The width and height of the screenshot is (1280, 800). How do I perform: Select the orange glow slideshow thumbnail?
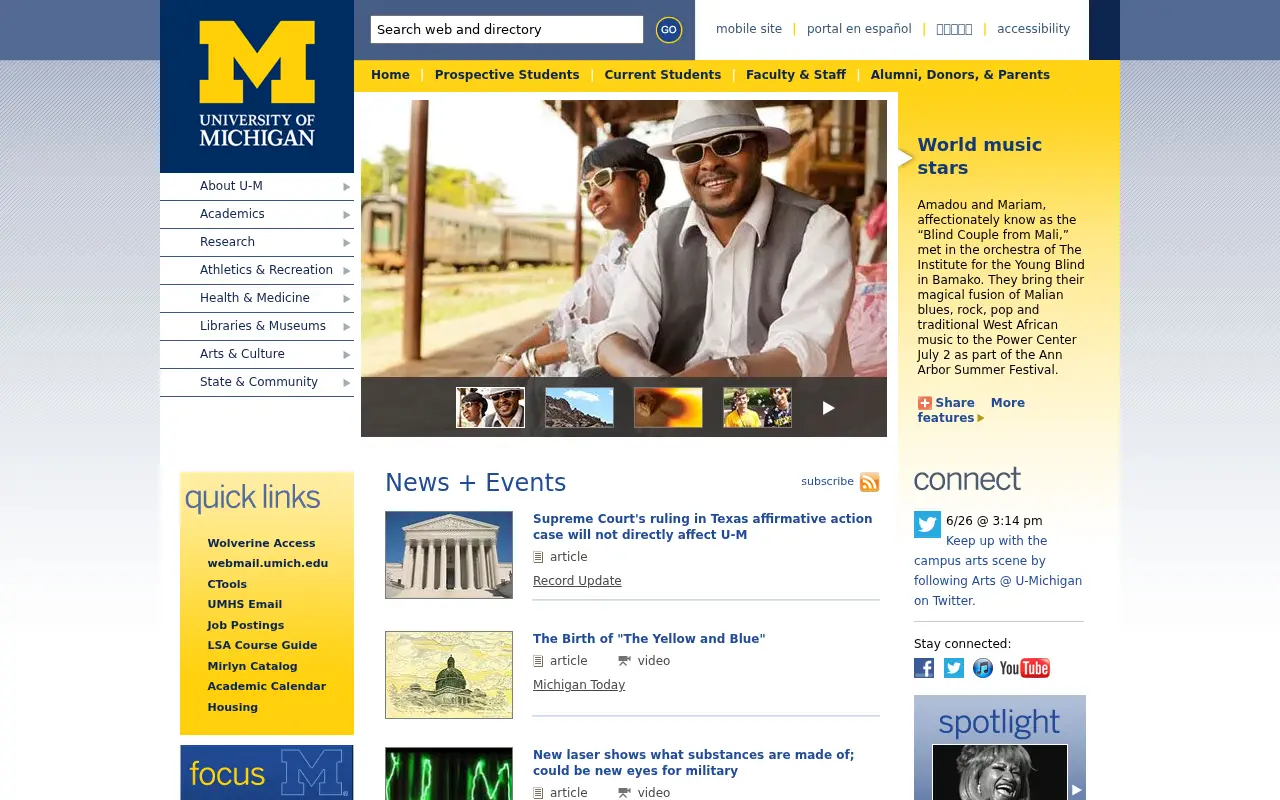point(668,408)
